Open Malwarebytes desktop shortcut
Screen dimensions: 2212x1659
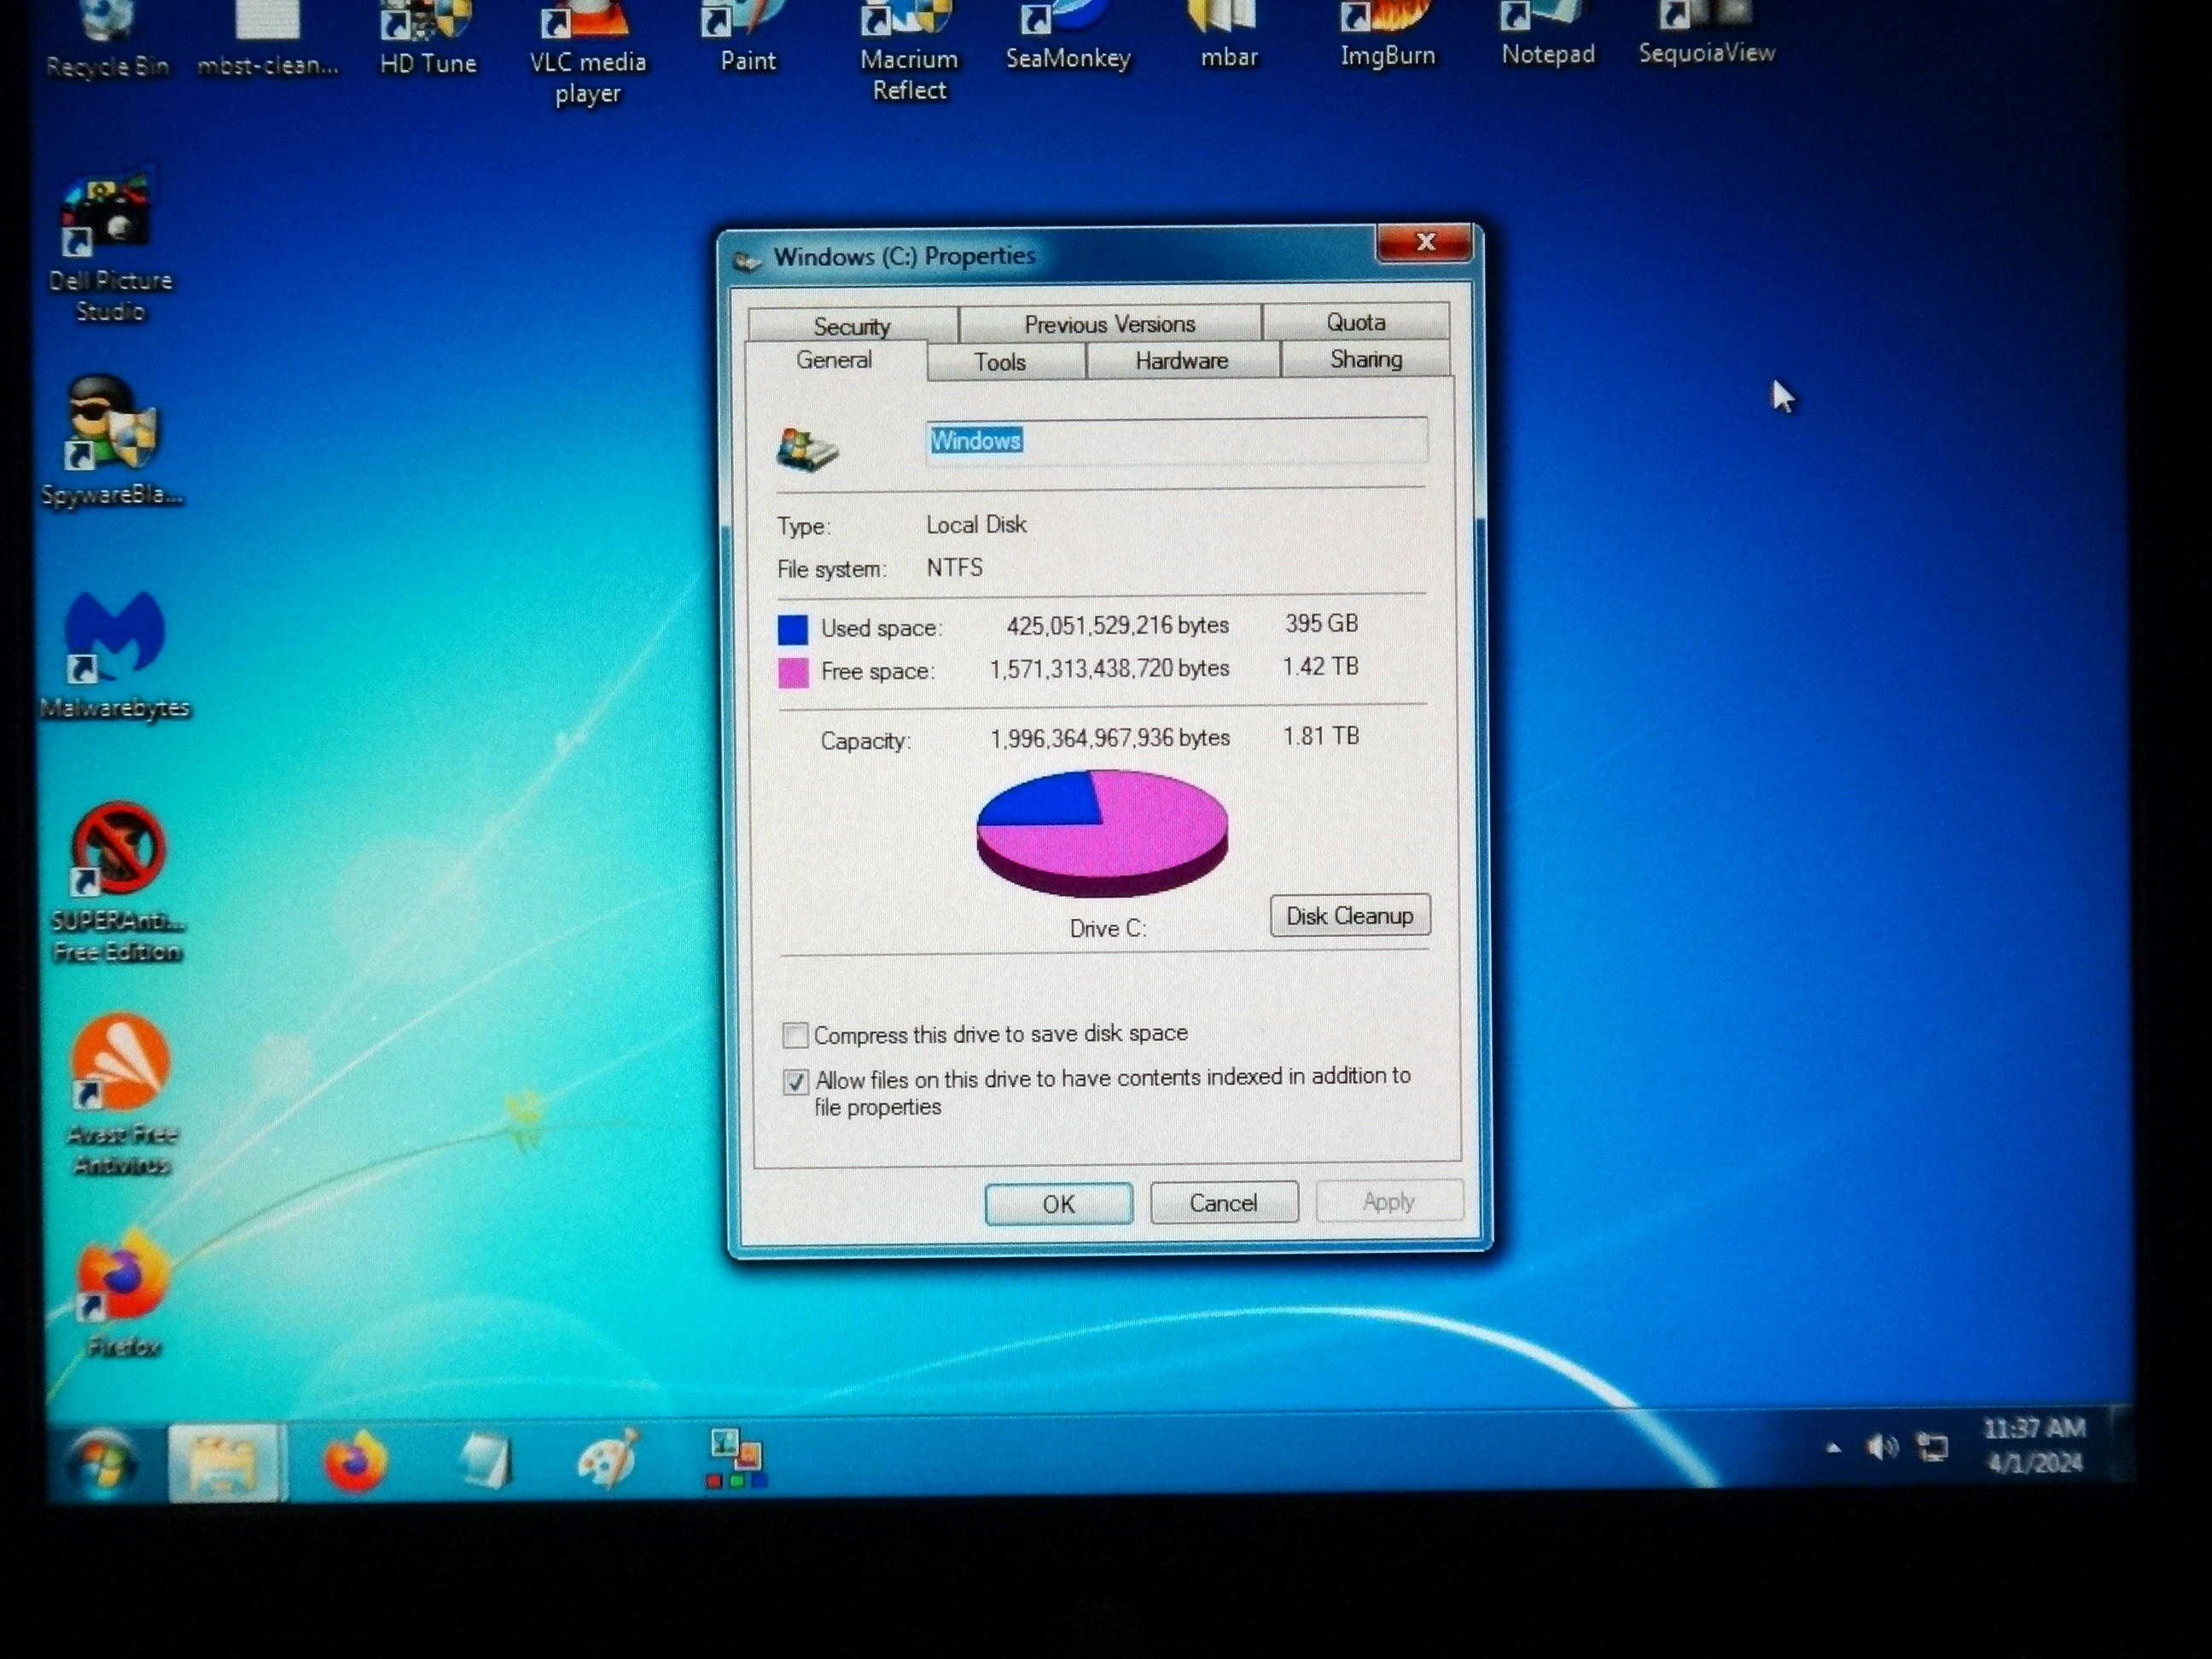[115, 655]
